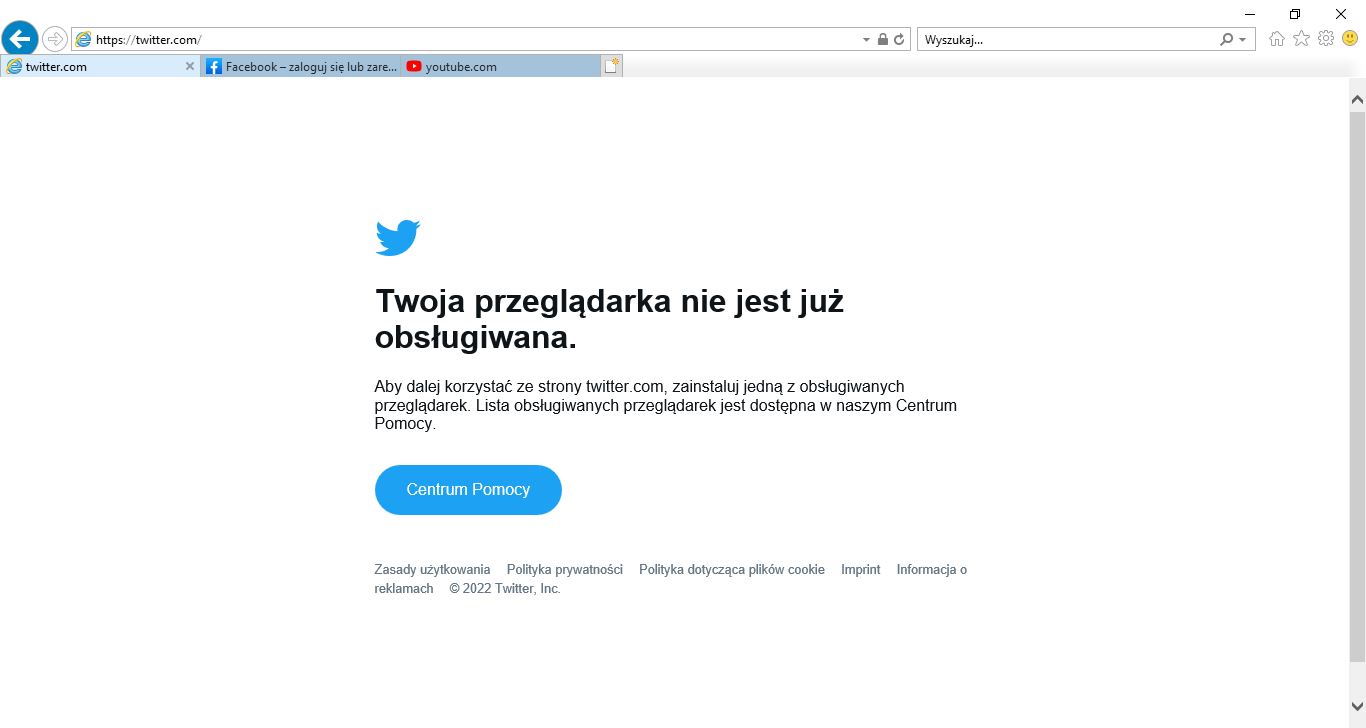Click the vertical scrollbar thumb
This screenshot has height=728, width=1366.
[1357, 385]
